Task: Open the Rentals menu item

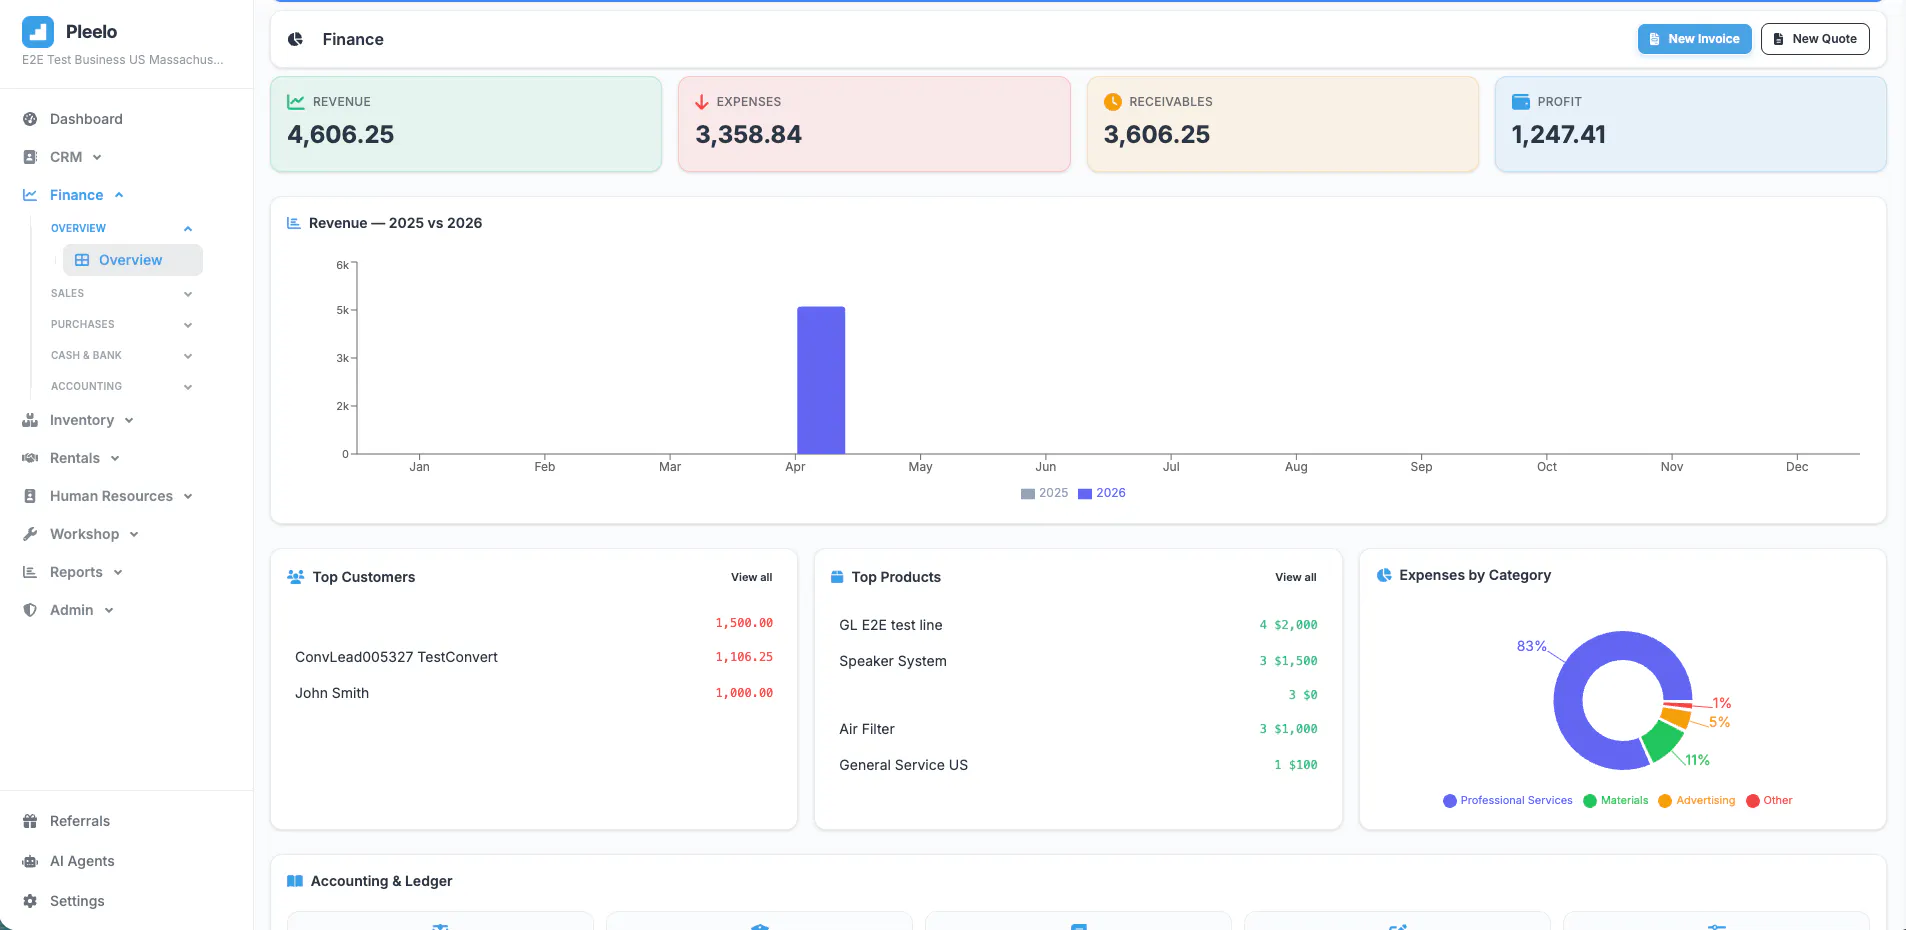Action: pyautogui.click(x=75, y=458)
